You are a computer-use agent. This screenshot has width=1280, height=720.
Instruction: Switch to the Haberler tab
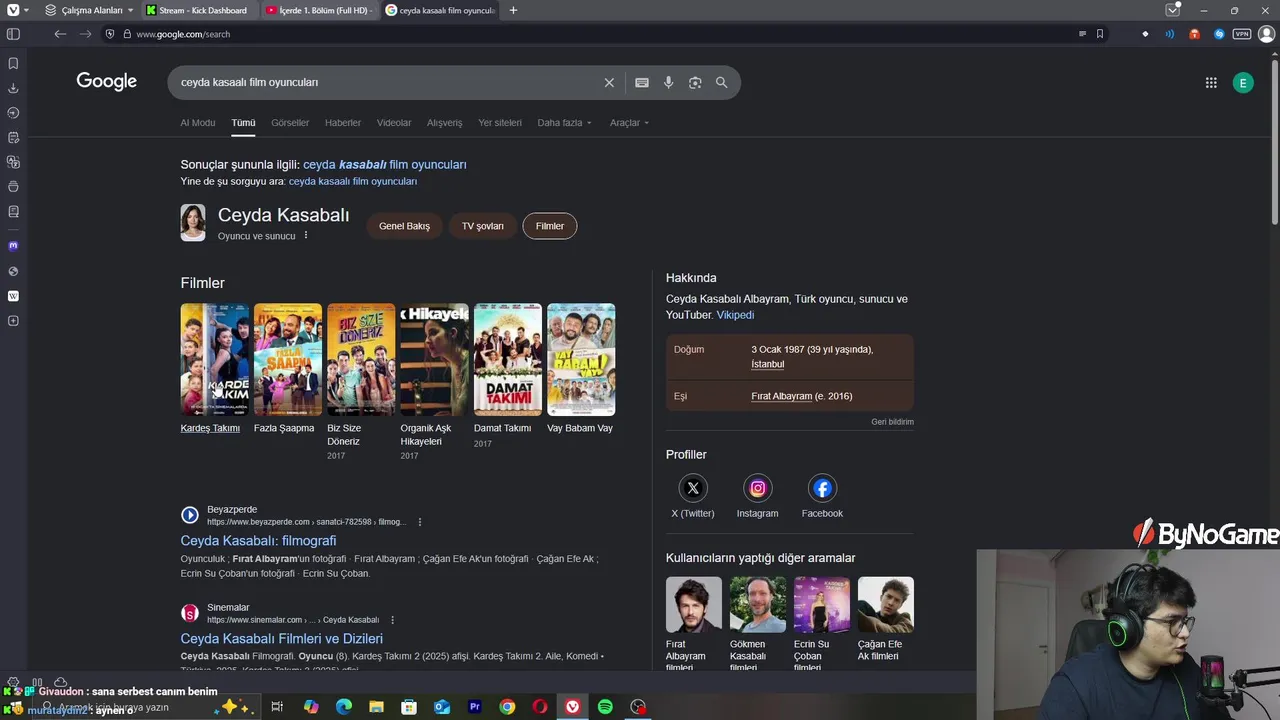343,123
